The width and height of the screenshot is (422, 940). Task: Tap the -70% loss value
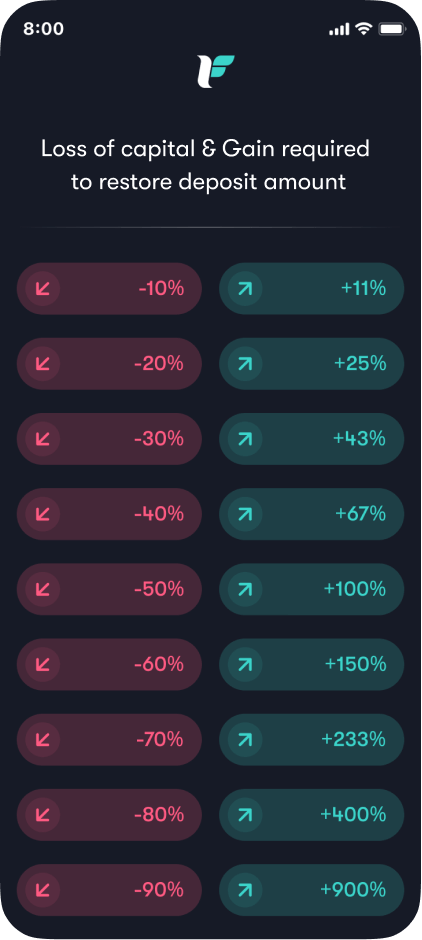coord(159,740)
